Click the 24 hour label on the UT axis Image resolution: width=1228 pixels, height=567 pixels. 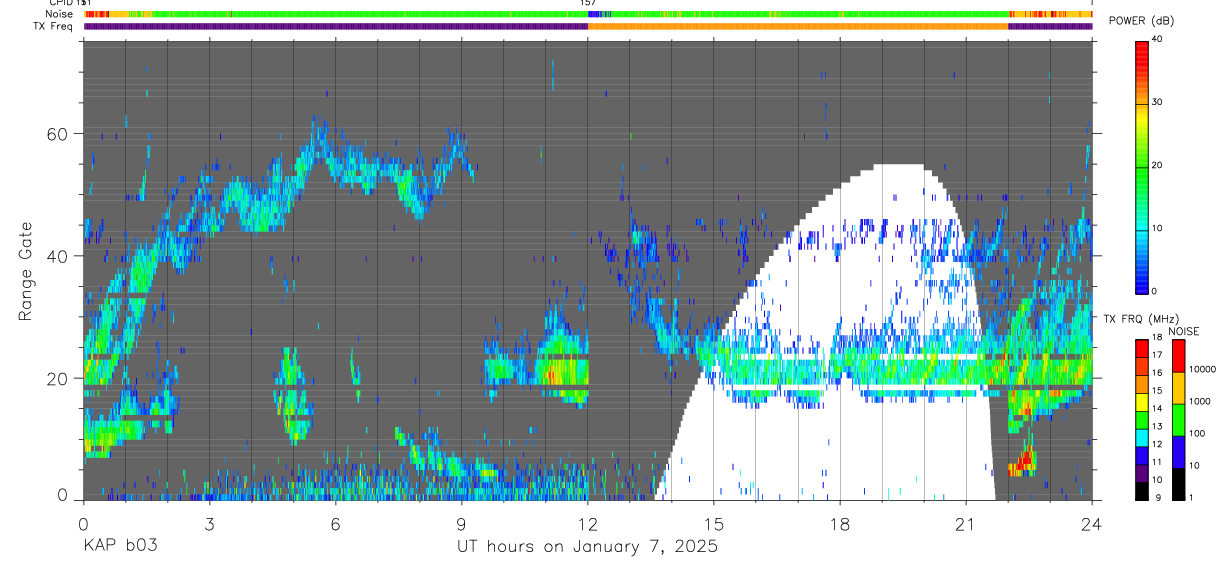(1092, 523)
